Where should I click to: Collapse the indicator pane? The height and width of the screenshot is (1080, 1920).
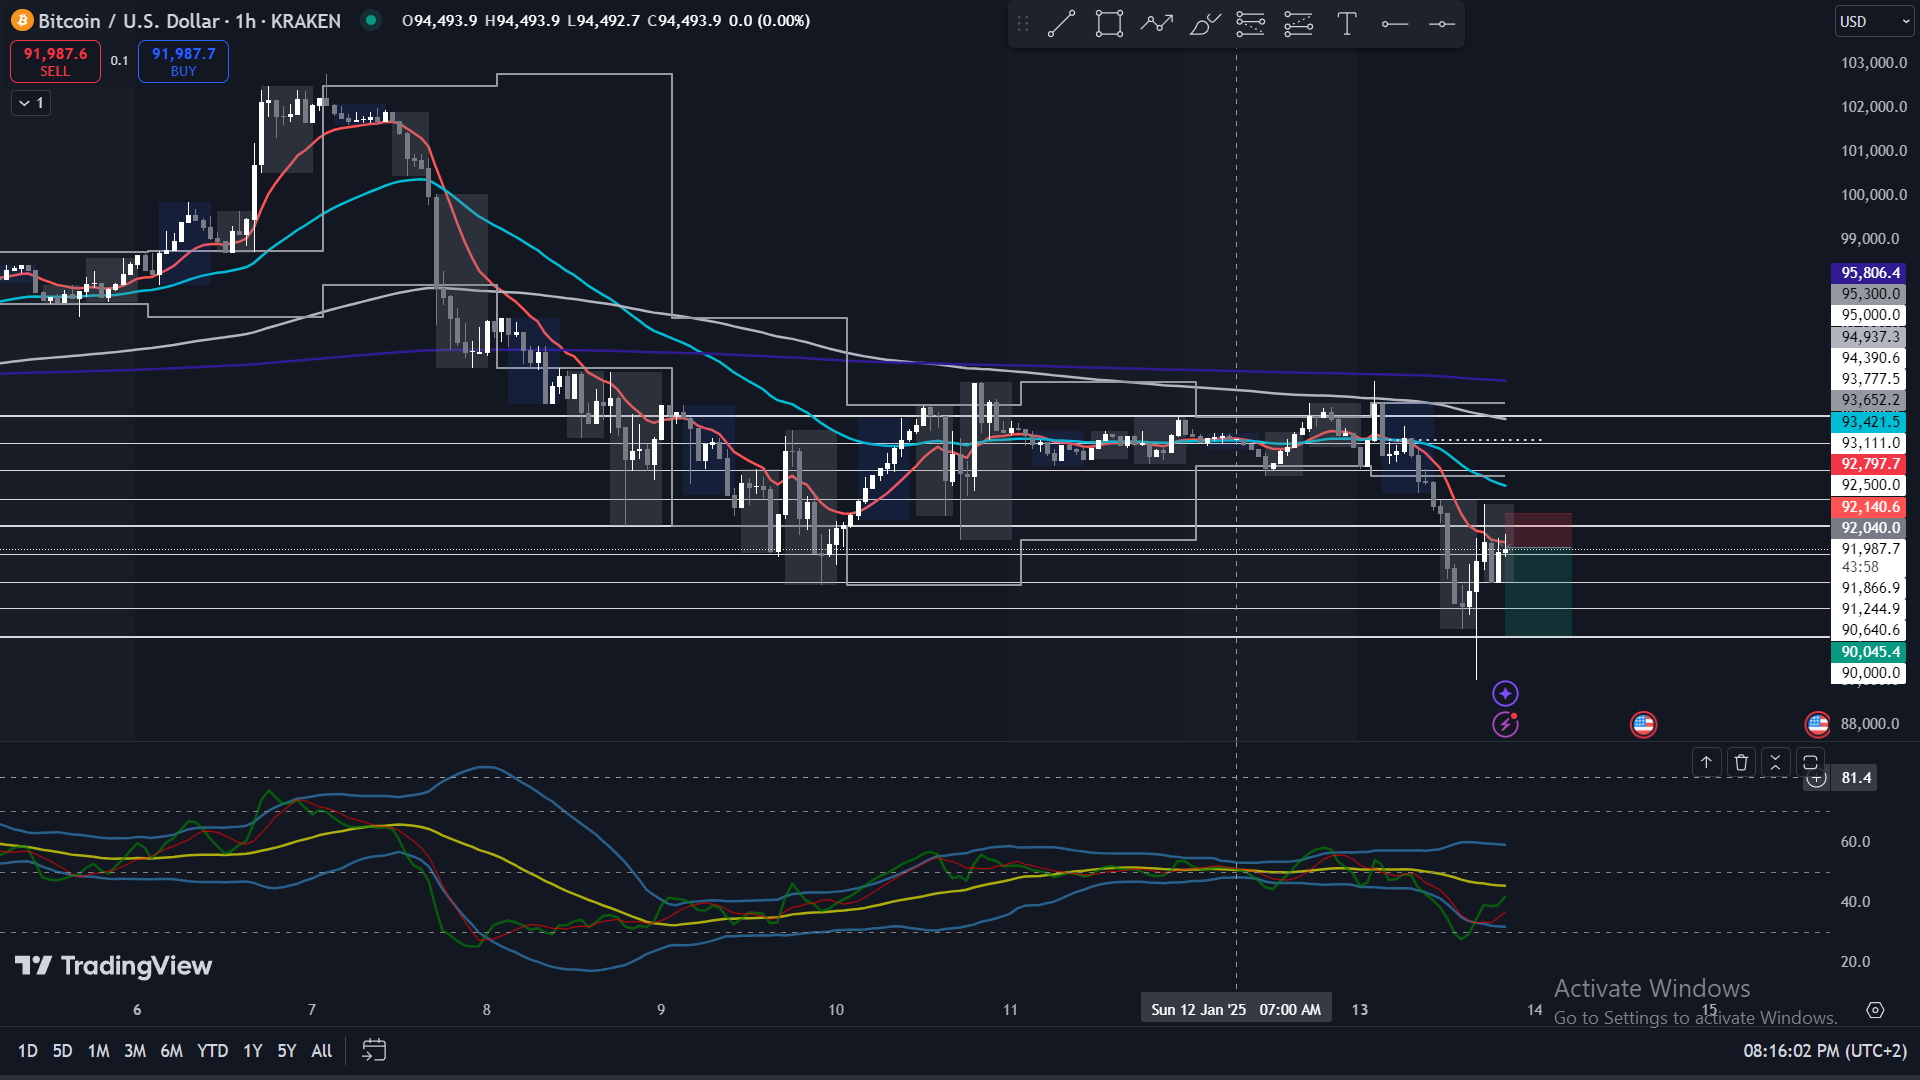click(x=1775, y=762)
